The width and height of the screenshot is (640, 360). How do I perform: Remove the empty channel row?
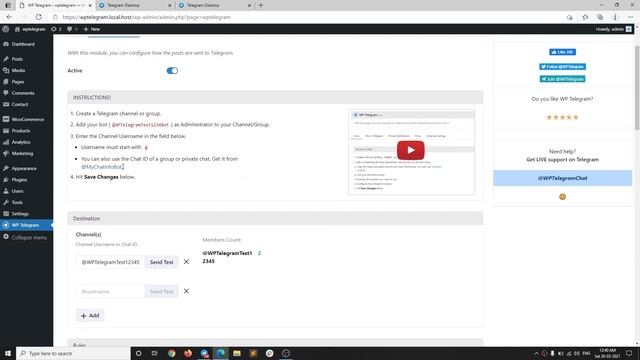point(186,291)
